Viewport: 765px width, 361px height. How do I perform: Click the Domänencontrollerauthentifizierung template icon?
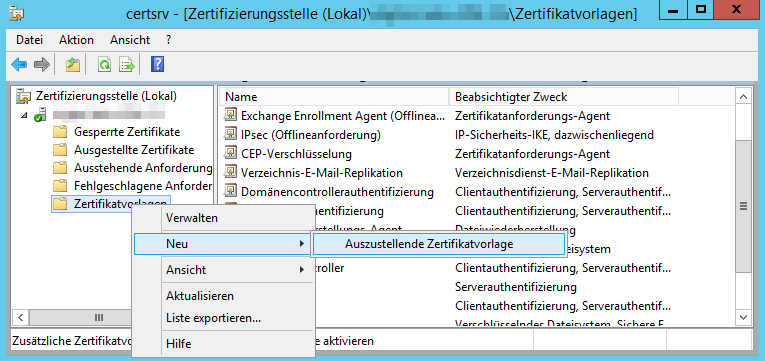pyautogui.click(x=230, y=192)
